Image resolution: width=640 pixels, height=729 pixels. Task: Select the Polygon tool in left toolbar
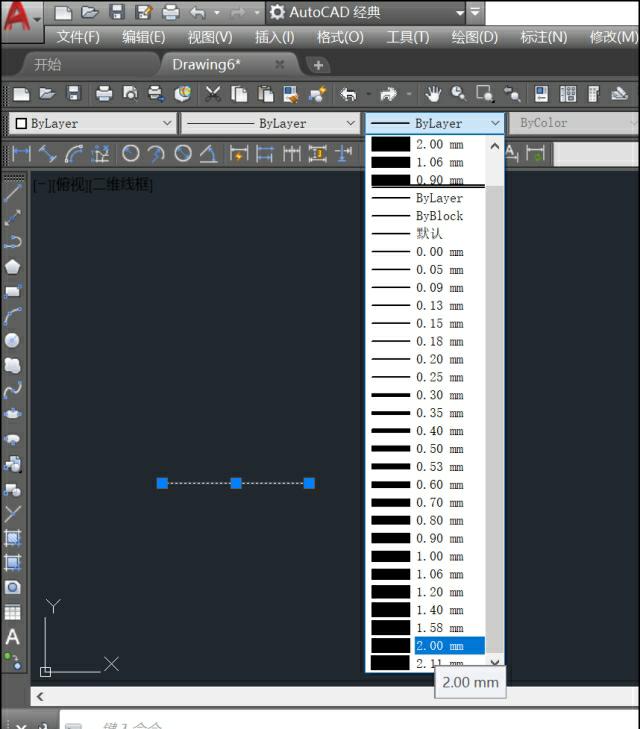click(13, 267)
